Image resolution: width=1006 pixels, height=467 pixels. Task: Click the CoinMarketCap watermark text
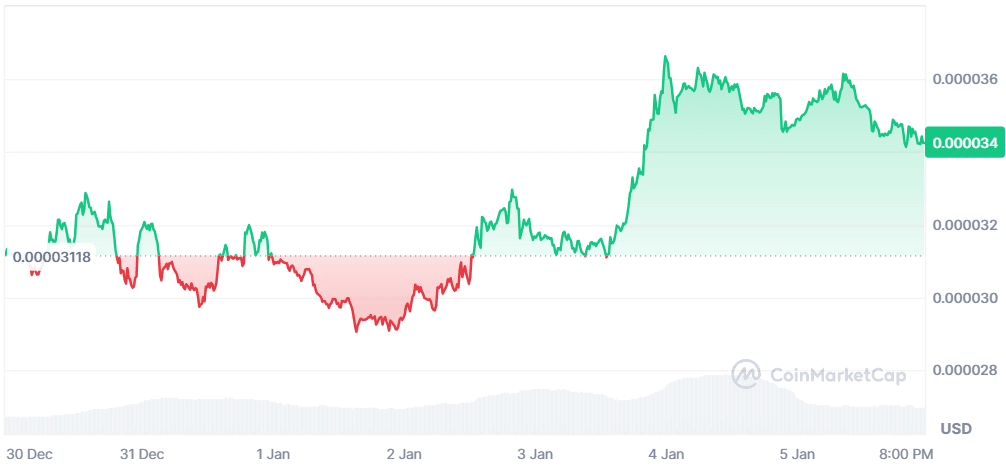point(838,375)
